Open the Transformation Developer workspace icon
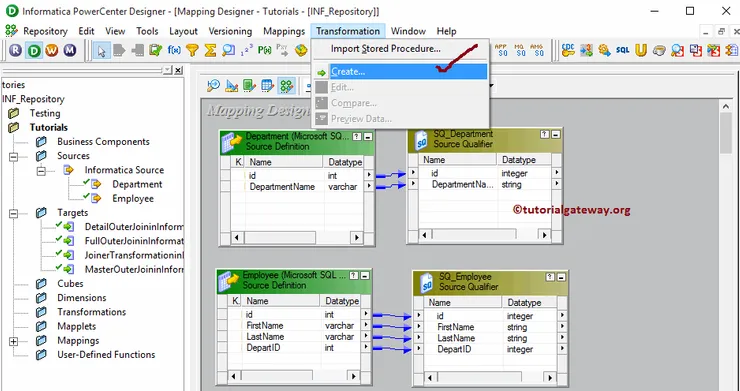The image size is (740, 391). coord(249,85)
